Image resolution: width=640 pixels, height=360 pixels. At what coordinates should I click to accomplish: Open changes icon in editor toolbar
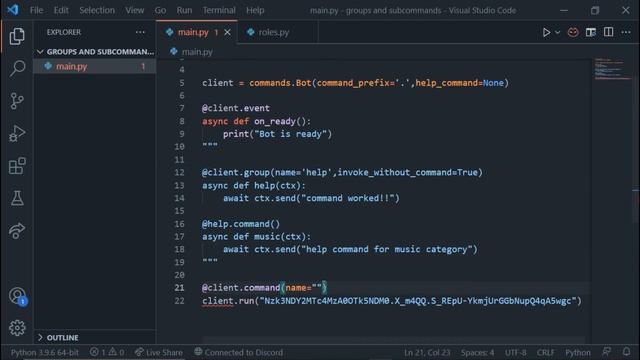(591, 32)
